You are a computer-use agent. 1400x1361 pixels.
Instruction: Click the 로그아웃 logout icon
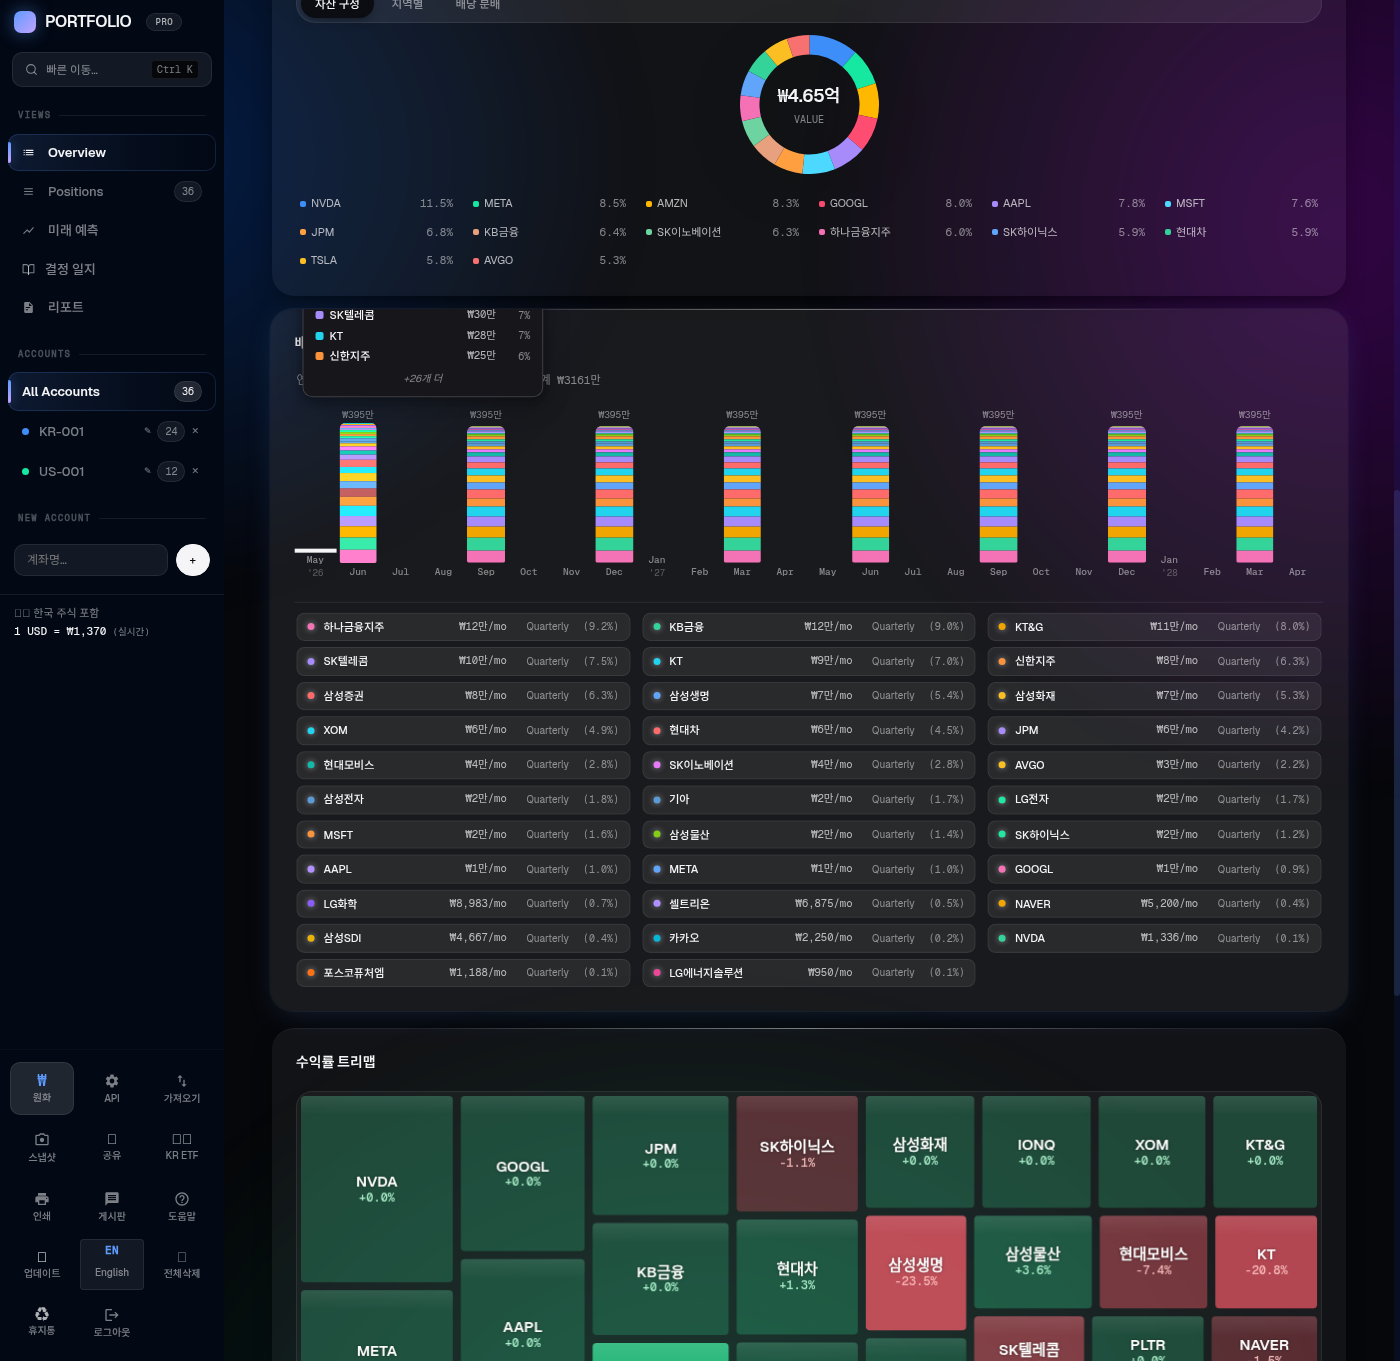(112, 1314)
